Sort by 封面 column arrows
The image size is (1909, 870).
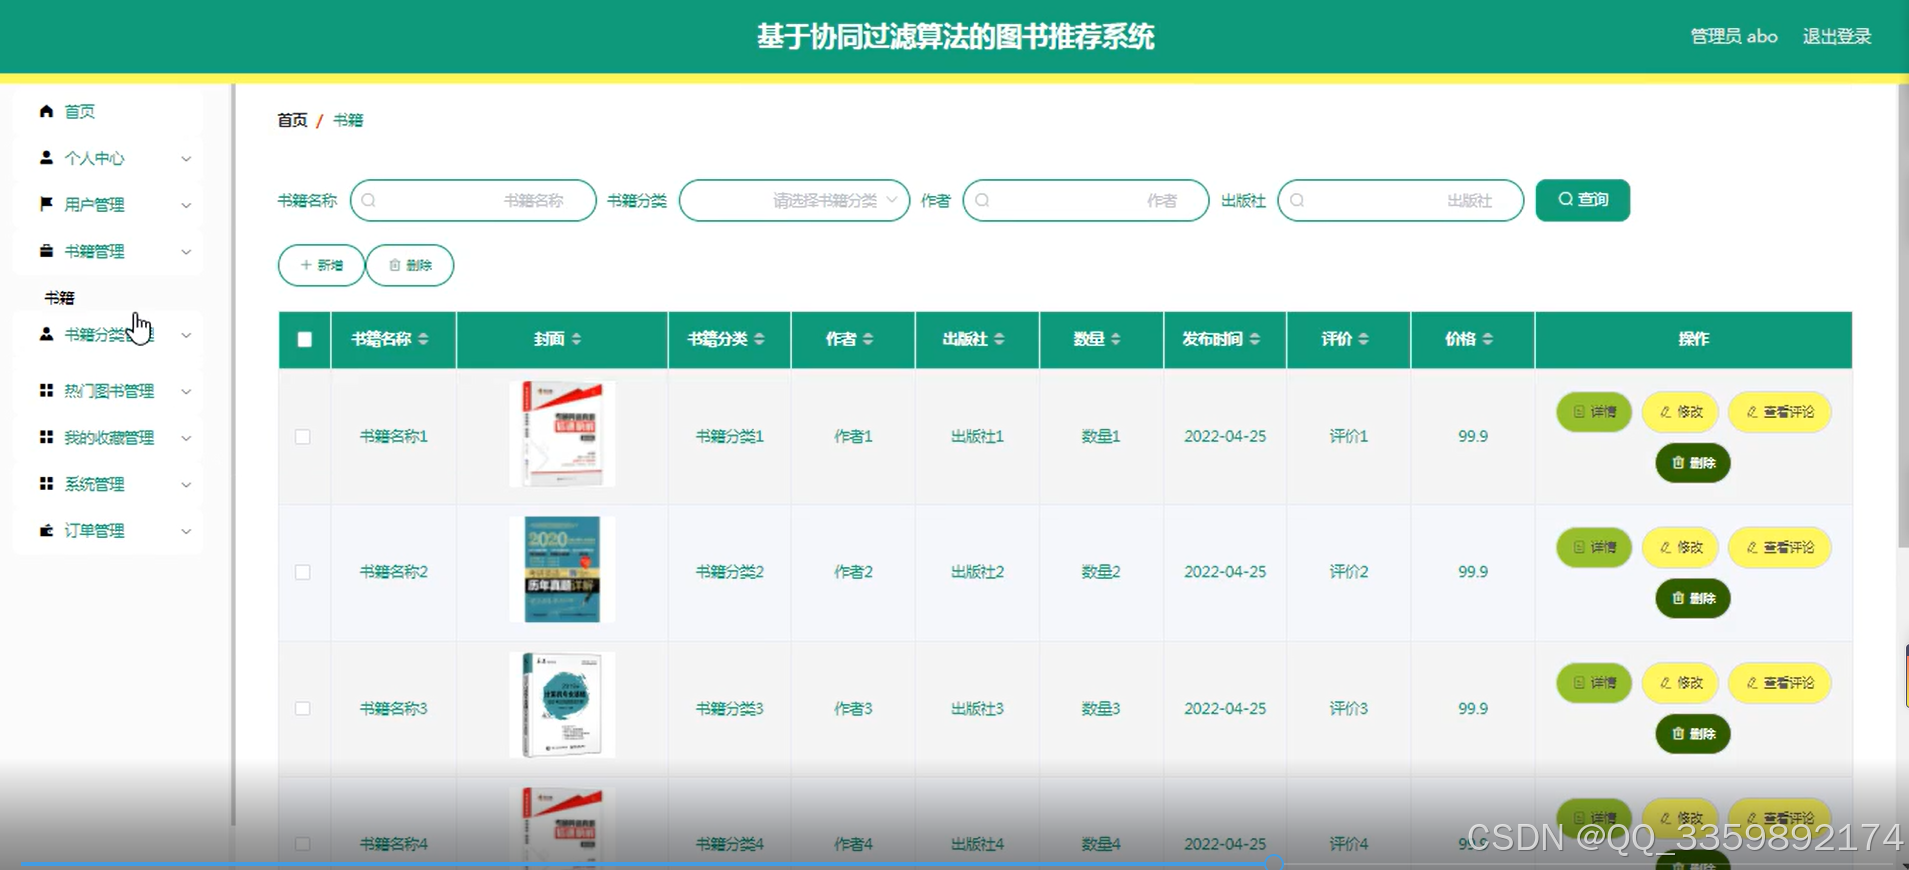pos(576,339)
